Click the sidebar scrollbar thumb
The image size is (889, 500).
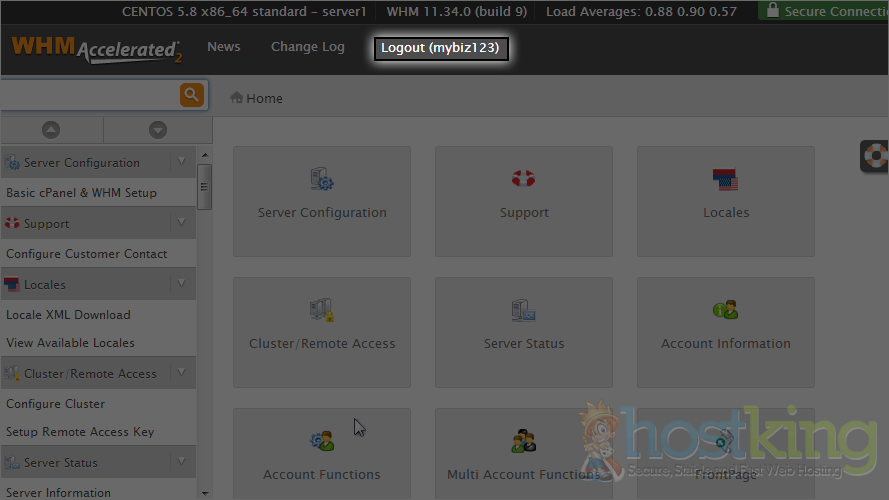[204, 186]
